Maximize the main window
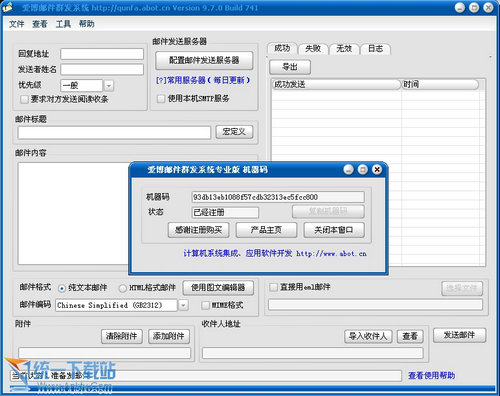500x396 pixels. coord(474,7)
